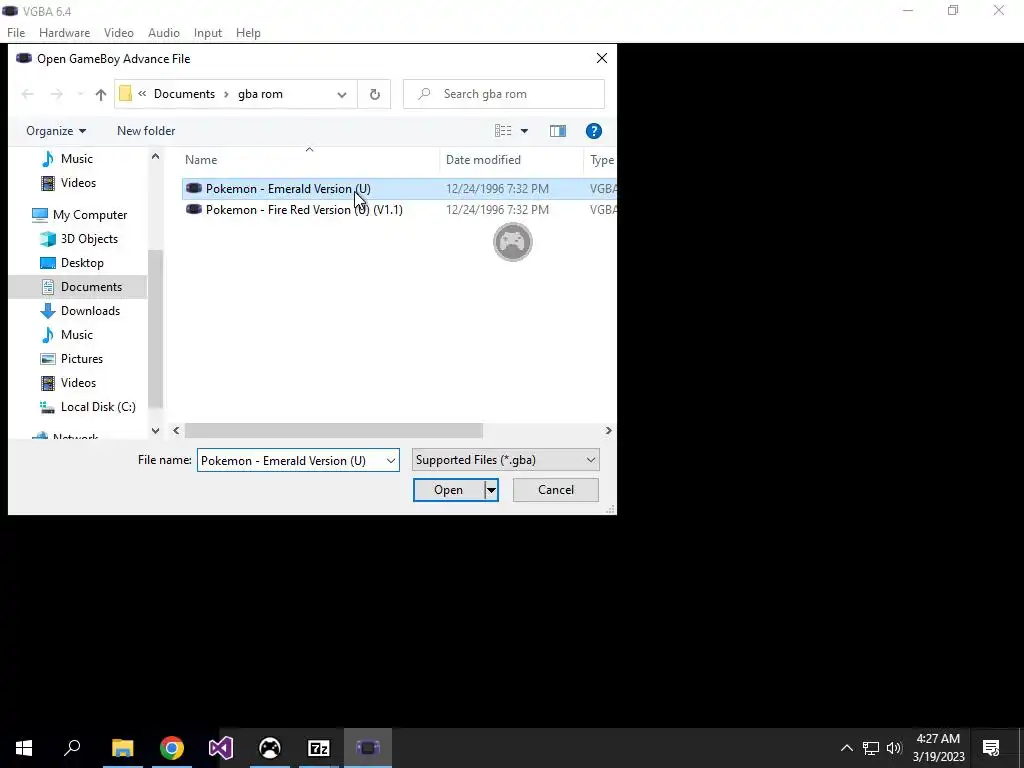The height and width of the screenshot is (768, 1024).
Task: Open the notification center icon
Action: click(991, 748)
